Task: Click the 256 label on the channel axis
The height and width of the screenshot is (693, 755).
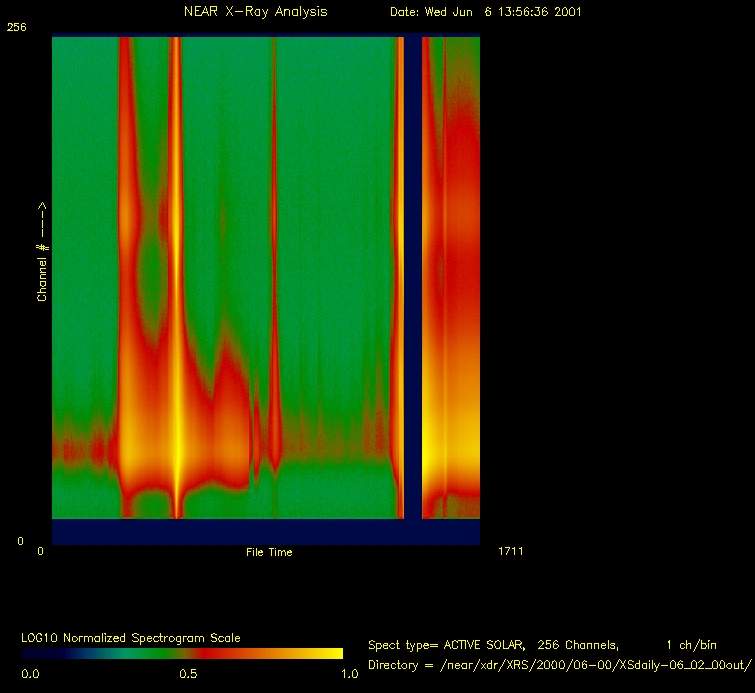Action: pos(16,28)
